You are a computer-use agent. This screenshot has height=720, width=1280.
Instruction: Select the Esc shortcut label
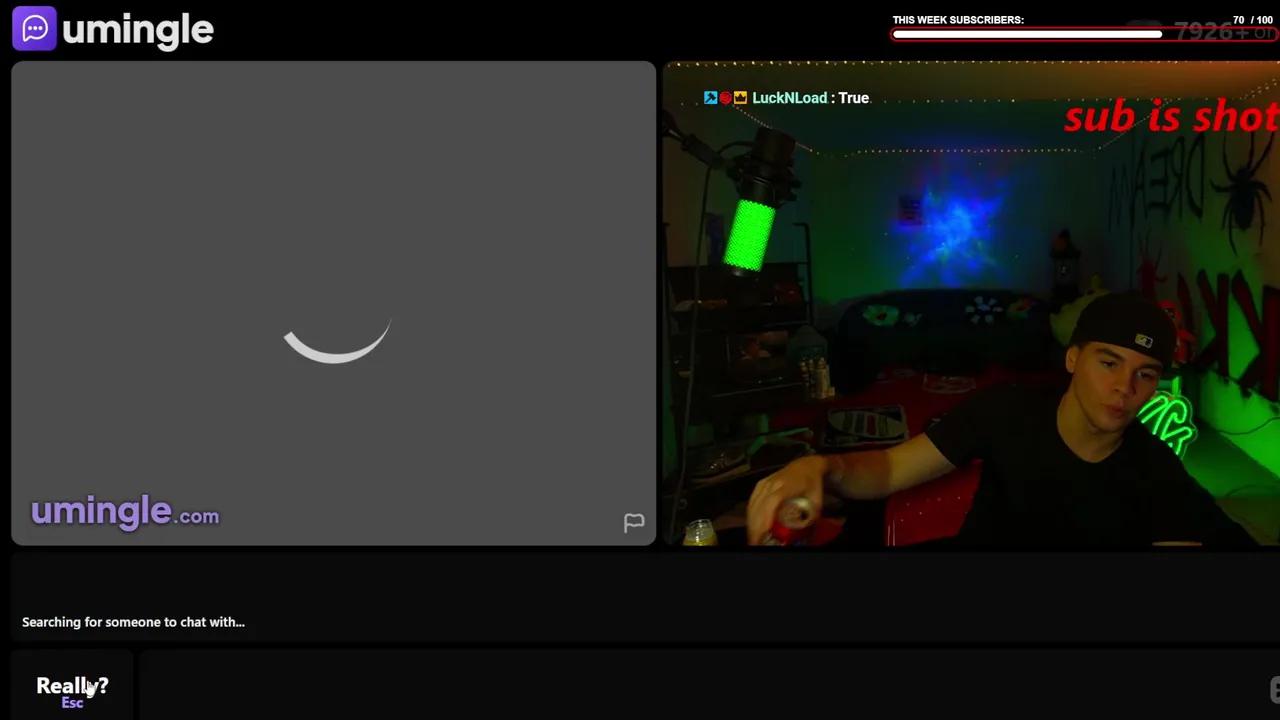coord(72,701)
